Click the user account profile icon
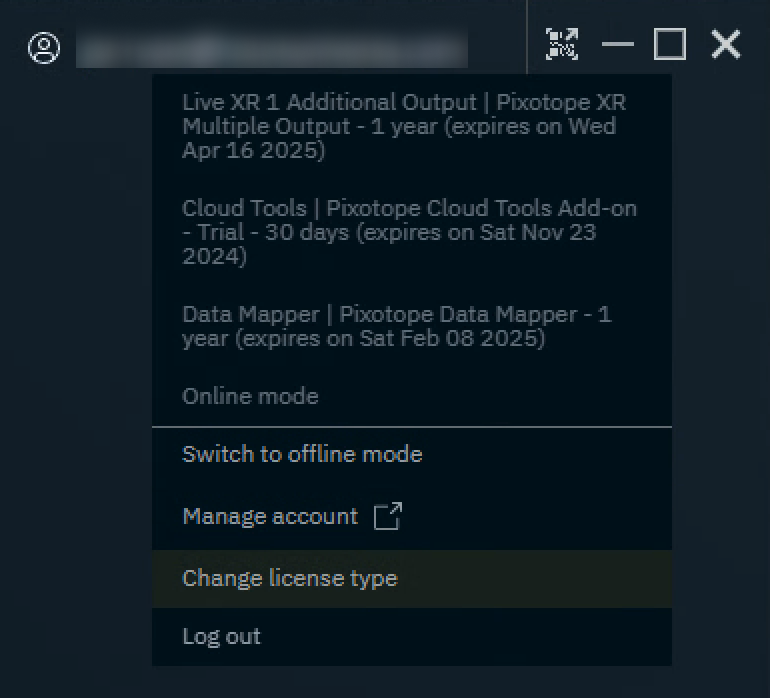Image resolution: width=770 pixels, height=698 pixels. 44,48
